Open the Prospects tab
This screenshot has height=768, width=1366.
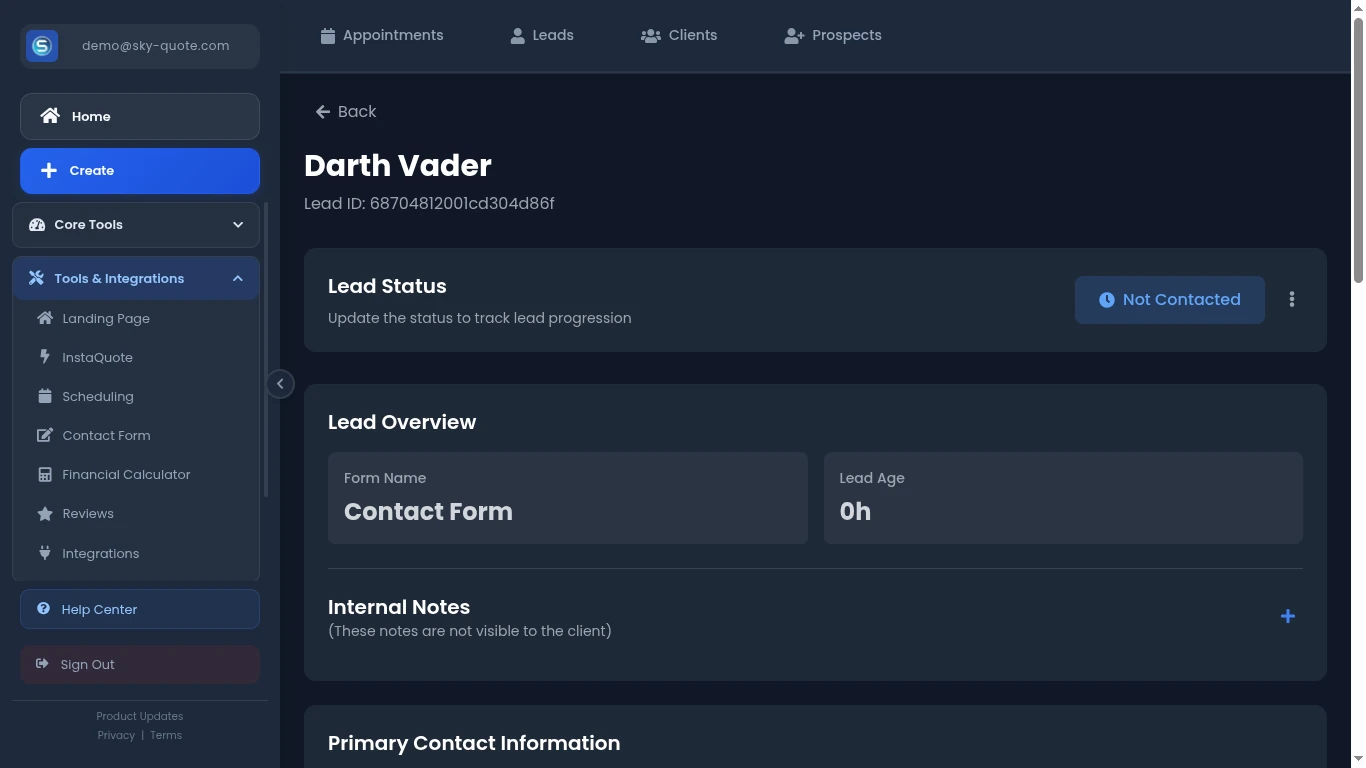click(833, 36)
